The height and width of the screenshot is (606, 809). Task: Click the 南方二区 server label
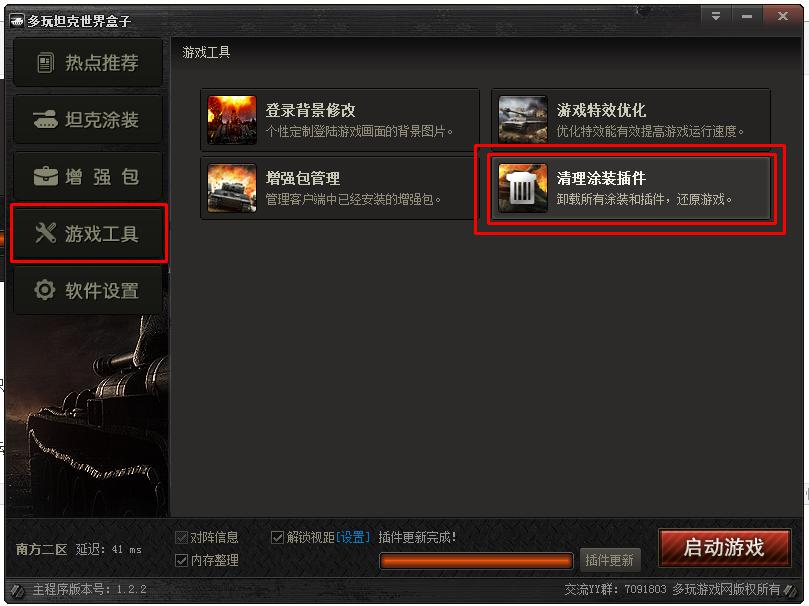coord(41,549)
